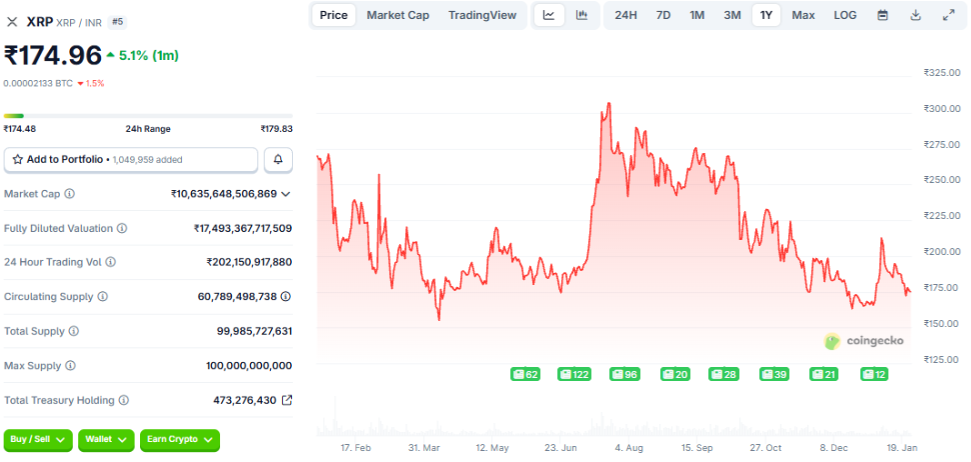Open news marker labeled 21
Image resolution: width=971 pixels, height=462 pixels.
(824, 374)
